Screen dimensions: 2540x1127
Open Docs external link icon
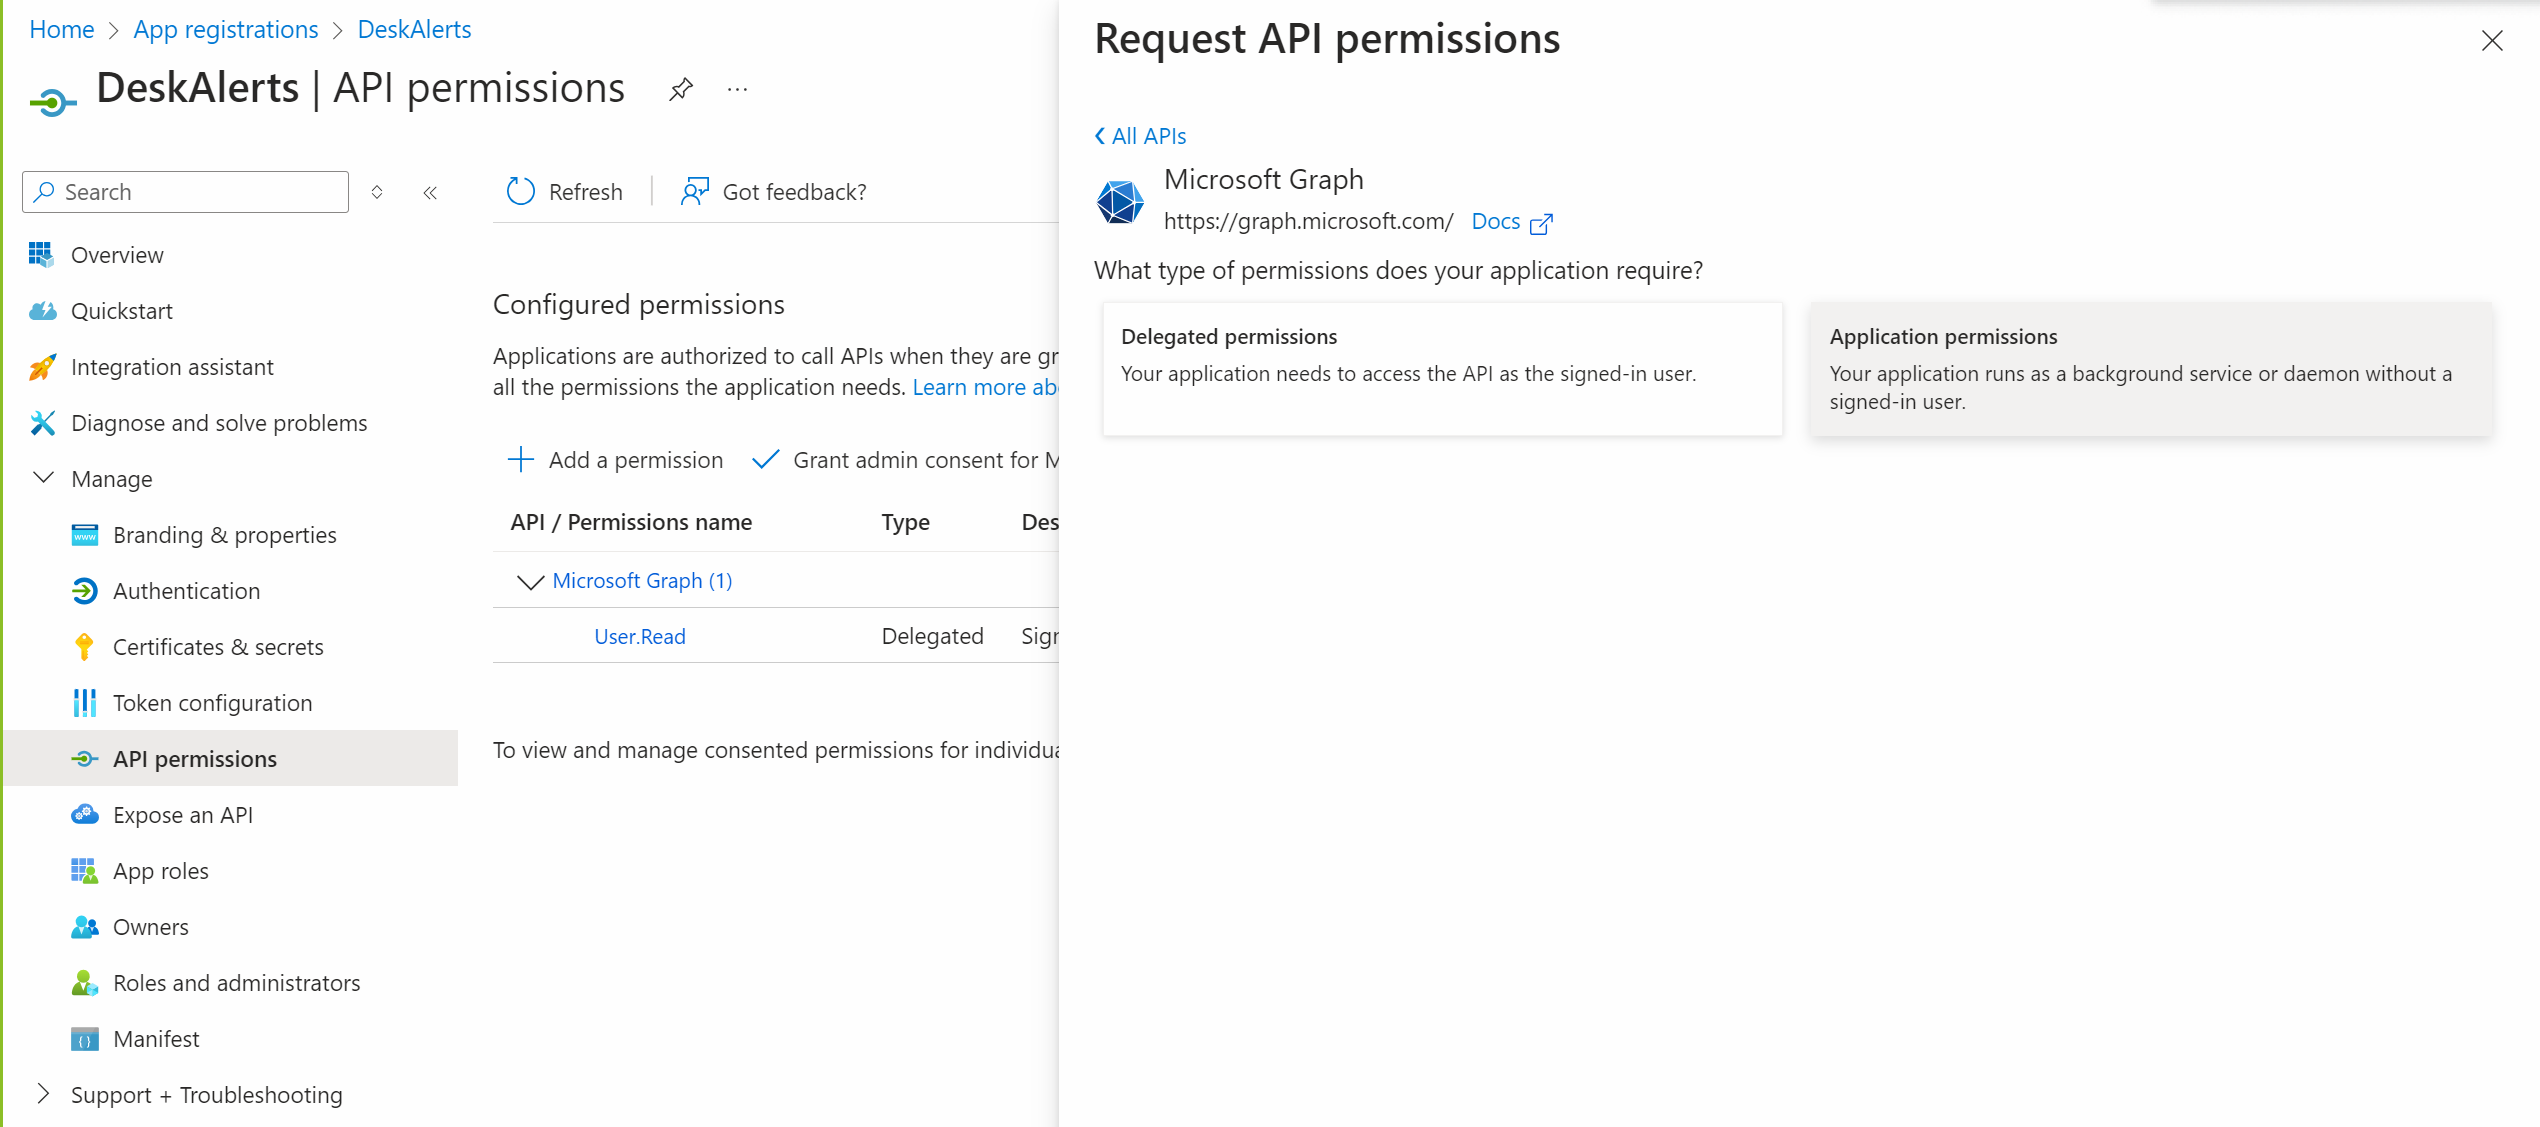point(1541,223)
